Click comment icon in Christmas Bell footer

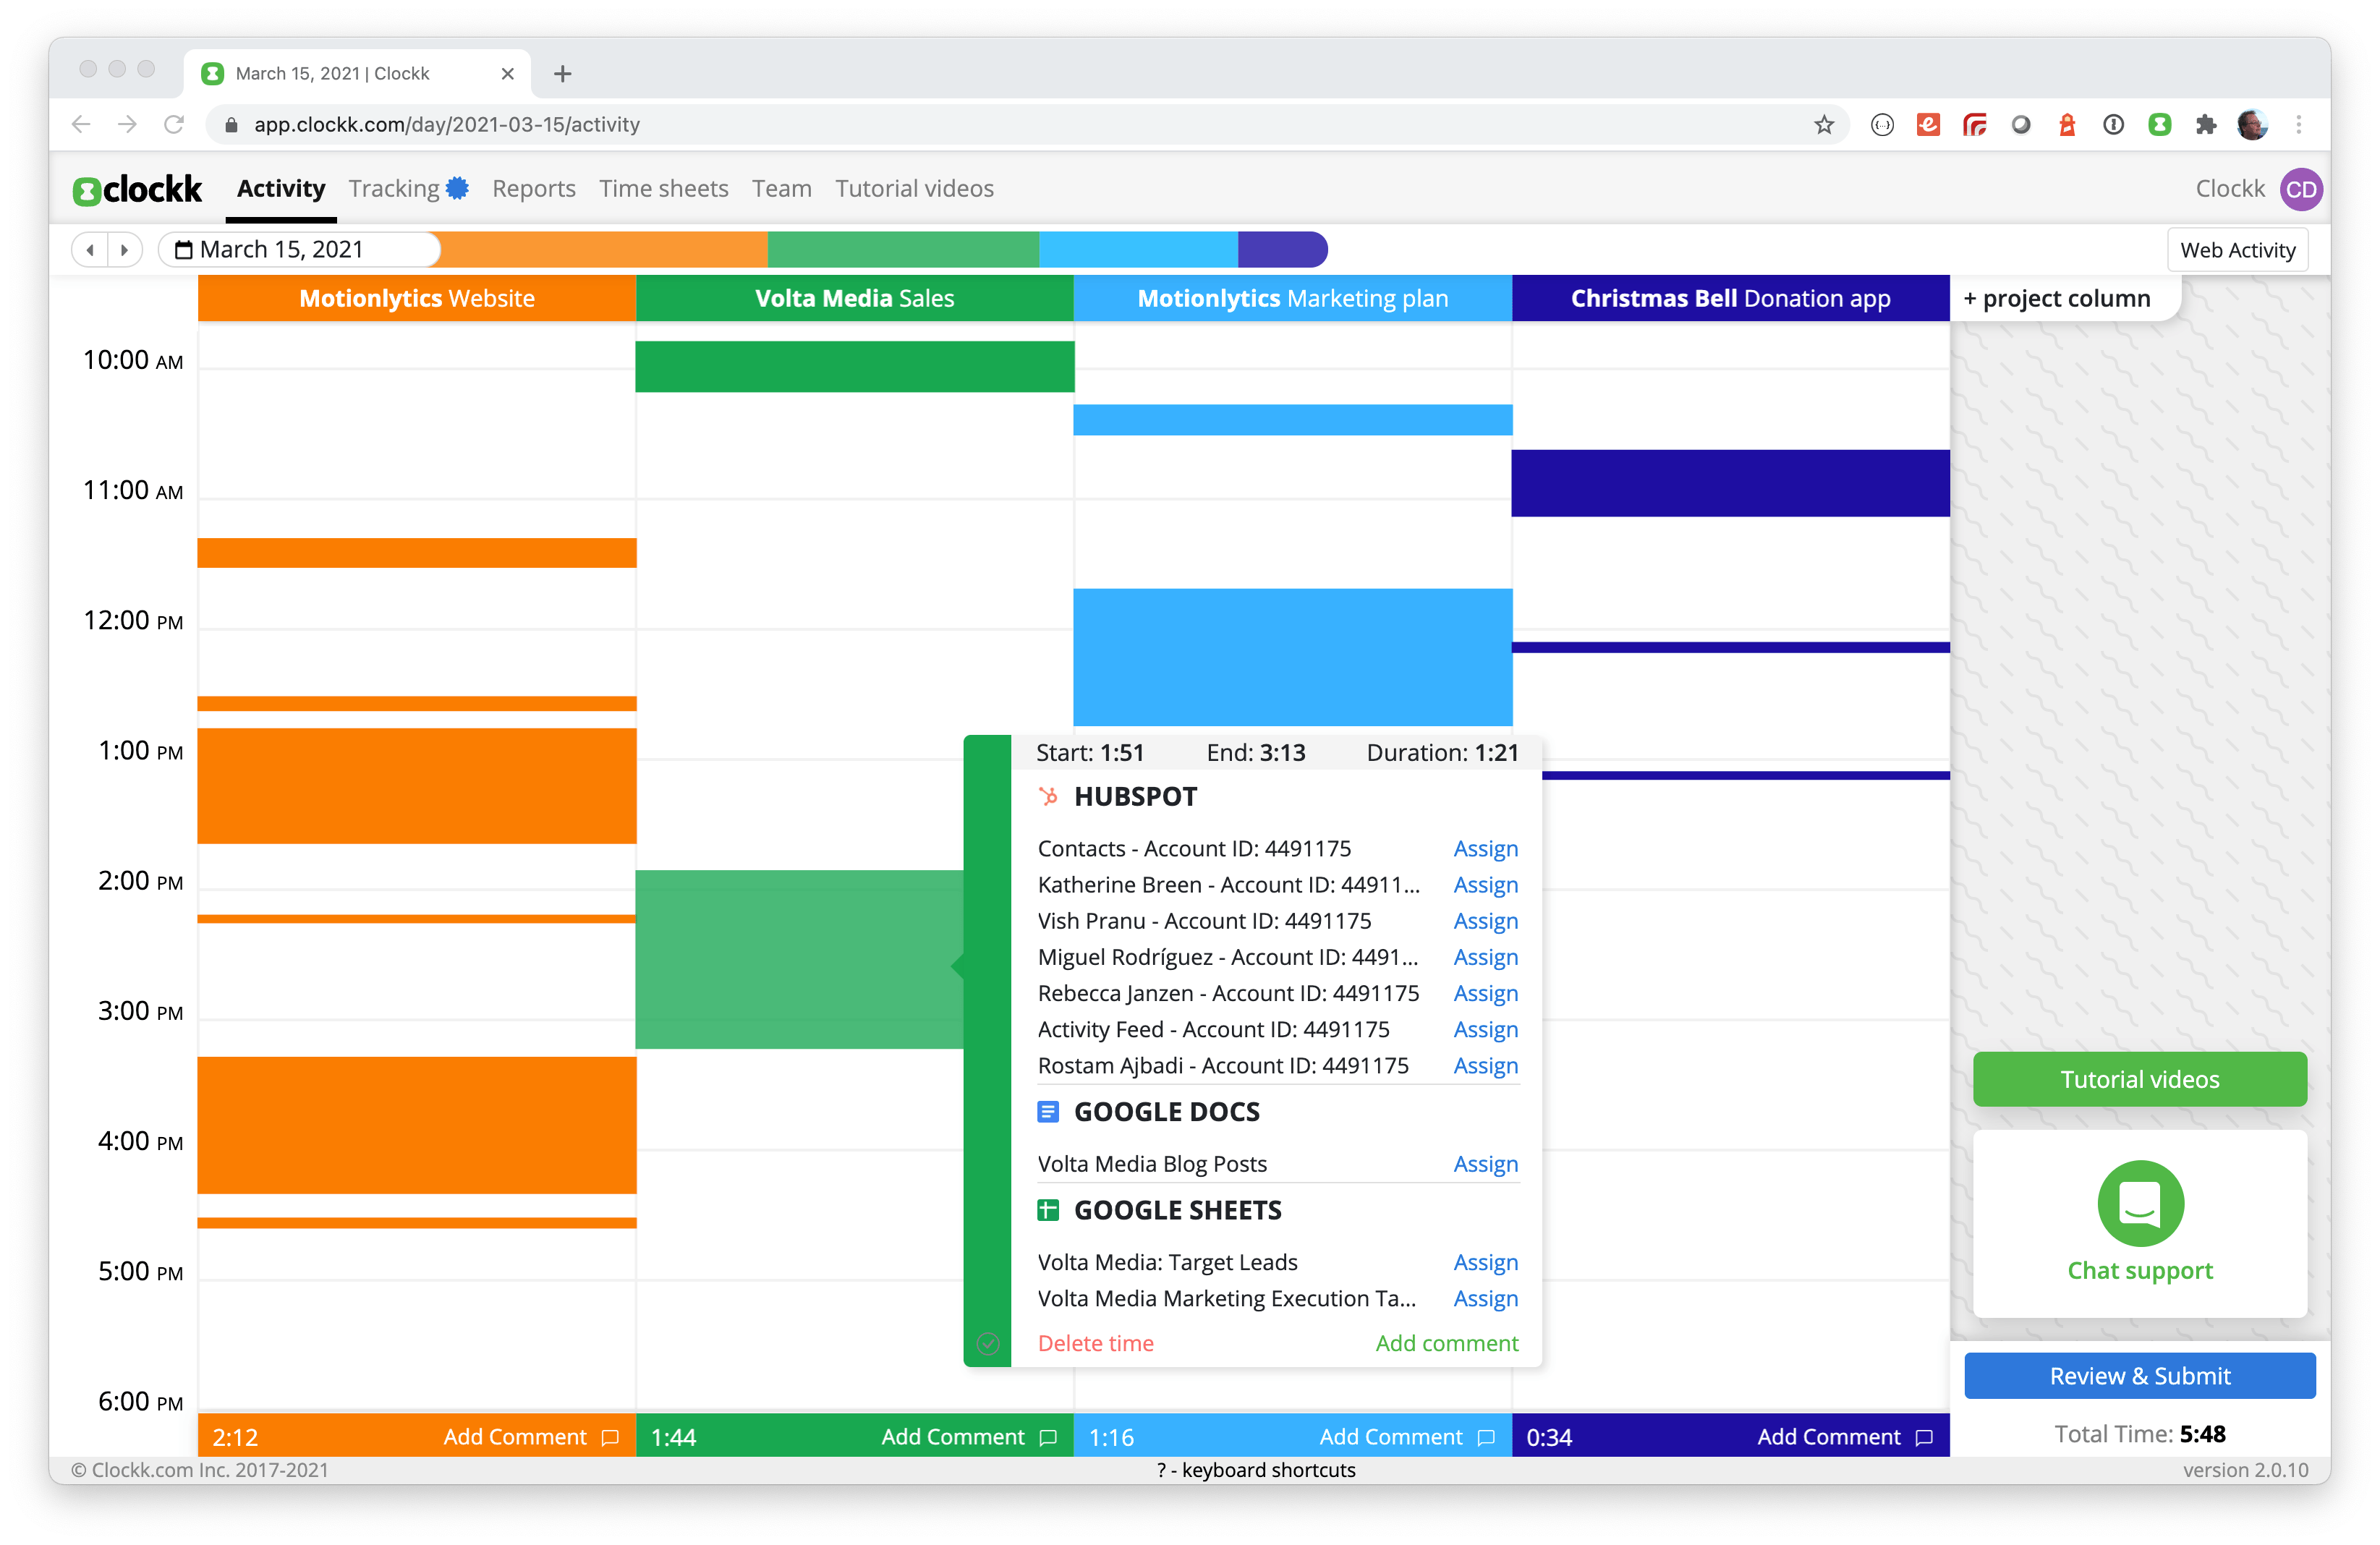1924,1437
